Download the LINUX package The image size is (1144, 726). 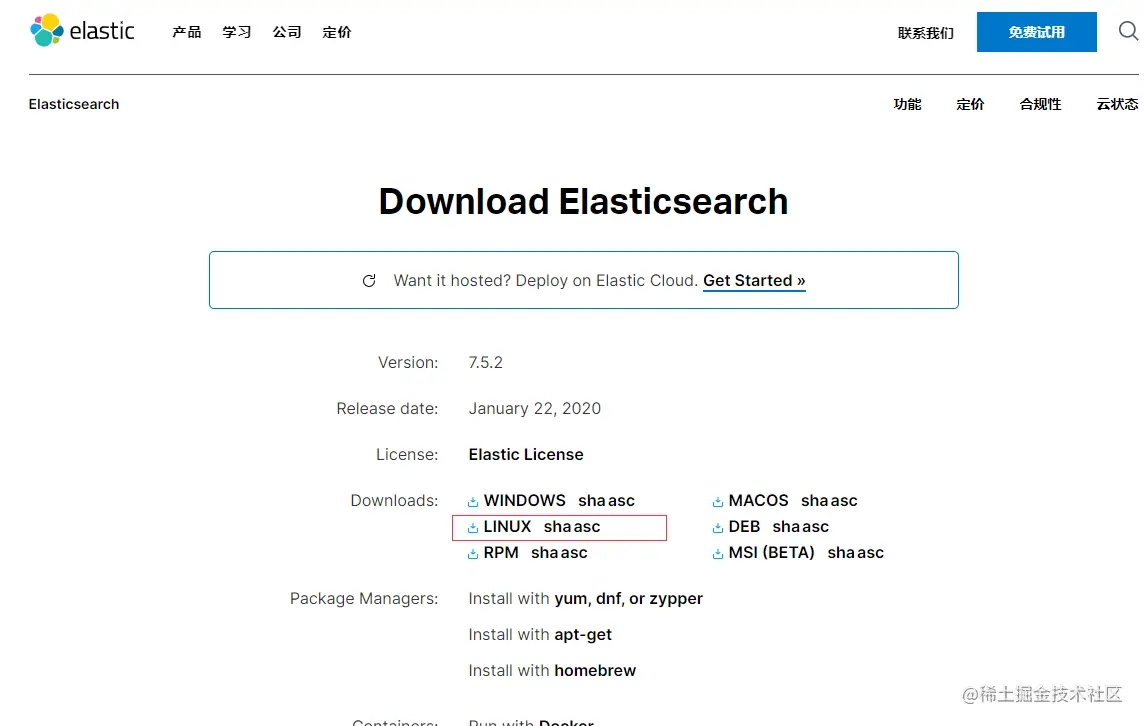507,527
